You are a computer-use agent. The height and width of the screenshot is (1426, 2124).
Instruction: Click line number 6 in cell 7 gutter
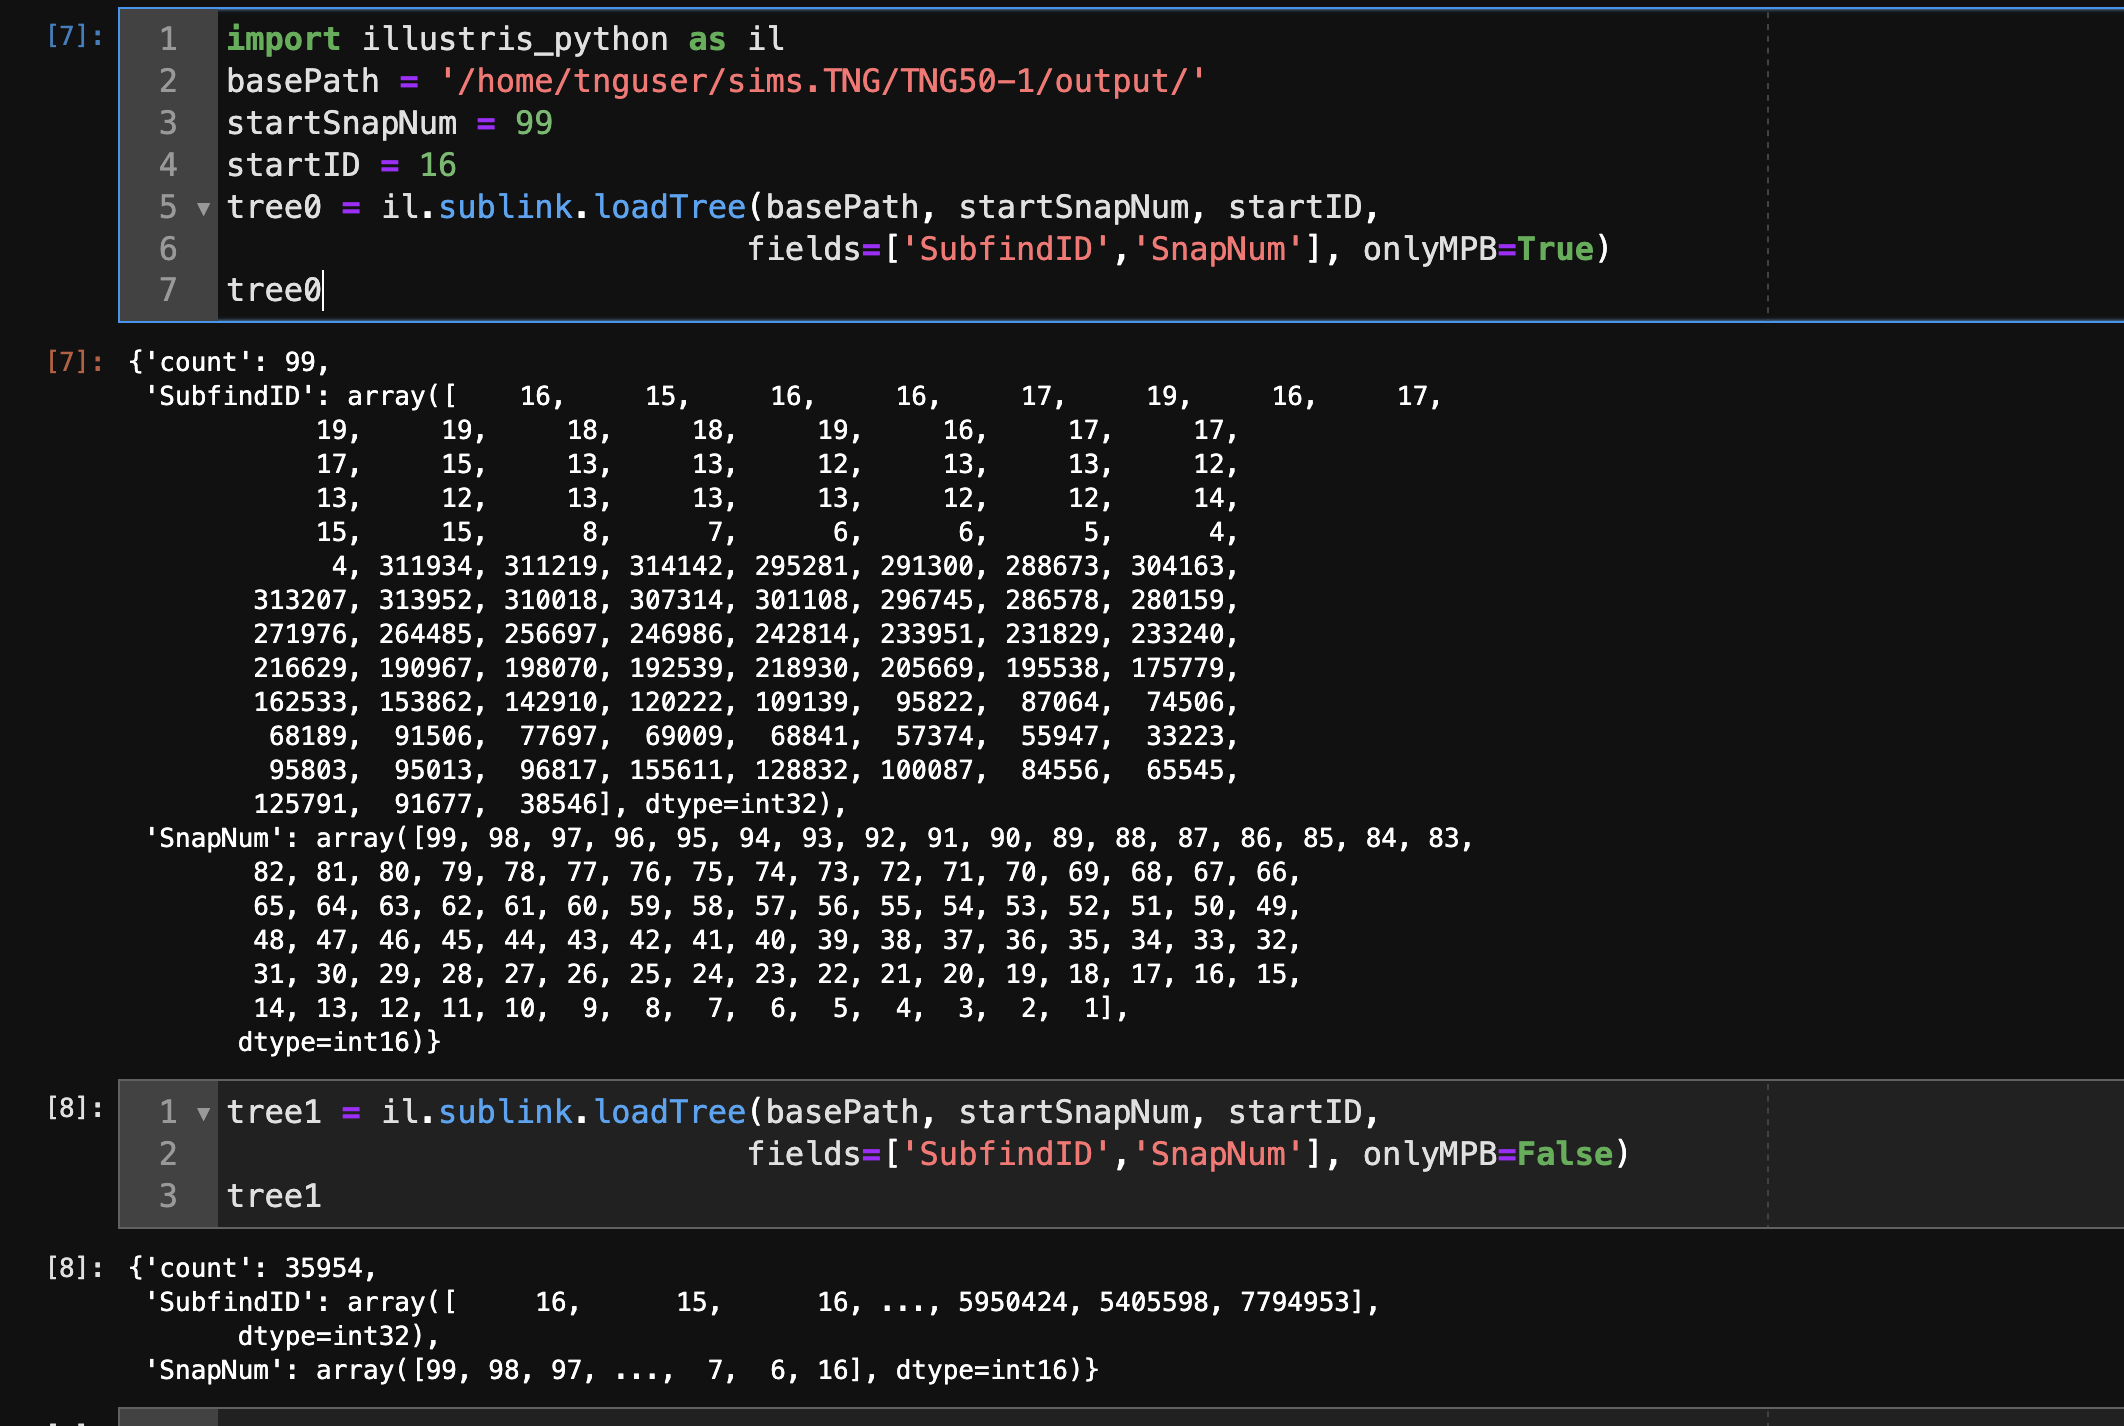point(168,249)
